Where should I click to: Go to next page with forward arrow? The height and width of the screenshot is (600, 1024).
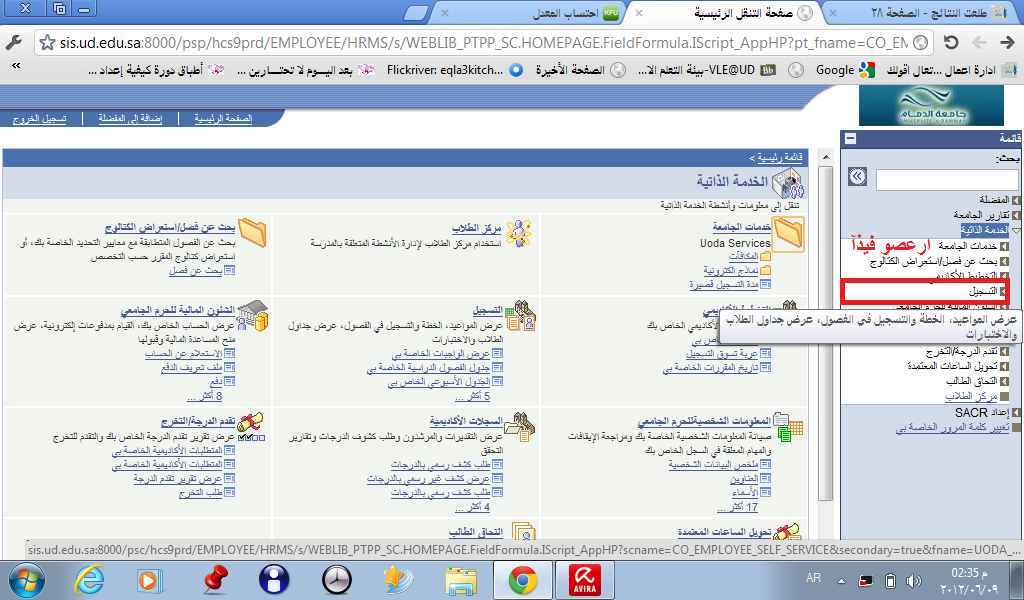click(x=1006, y=43)
